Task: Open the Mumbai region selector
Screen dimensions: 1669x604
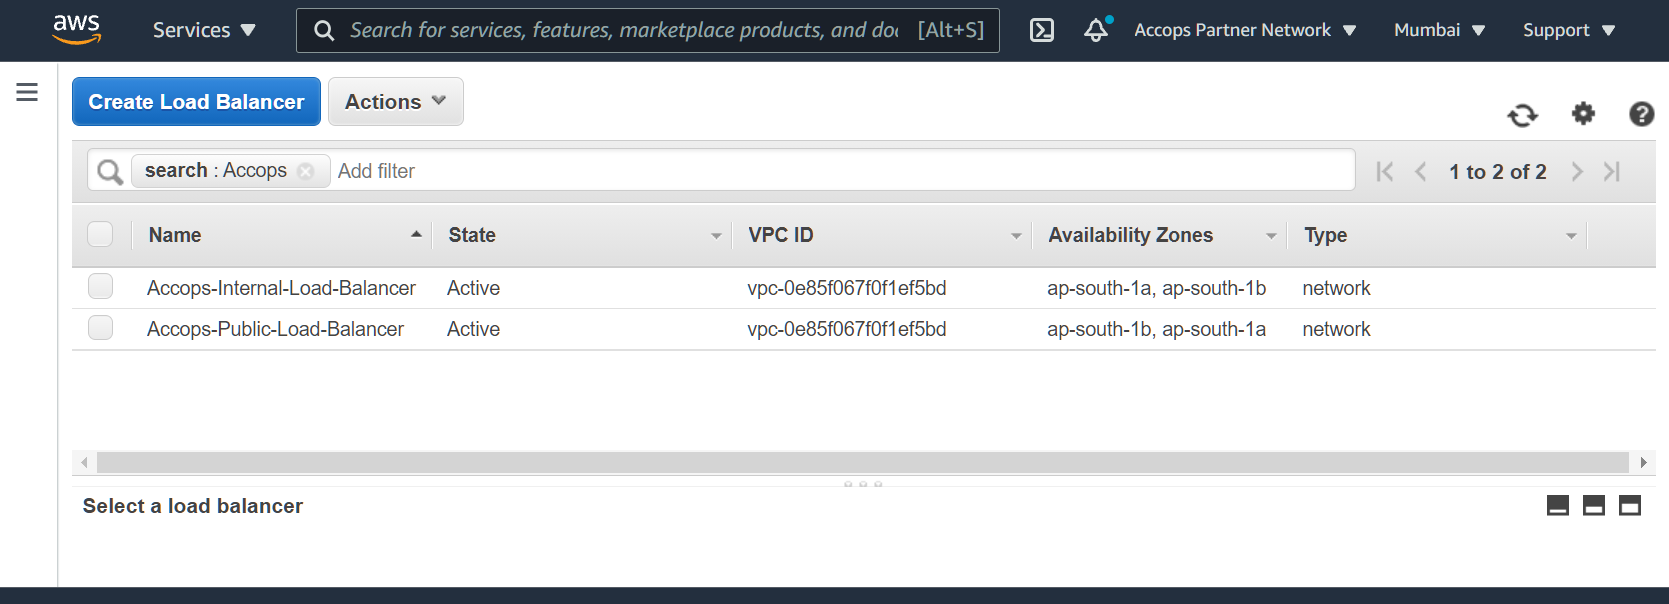Action: click(x=1439, y=30)
